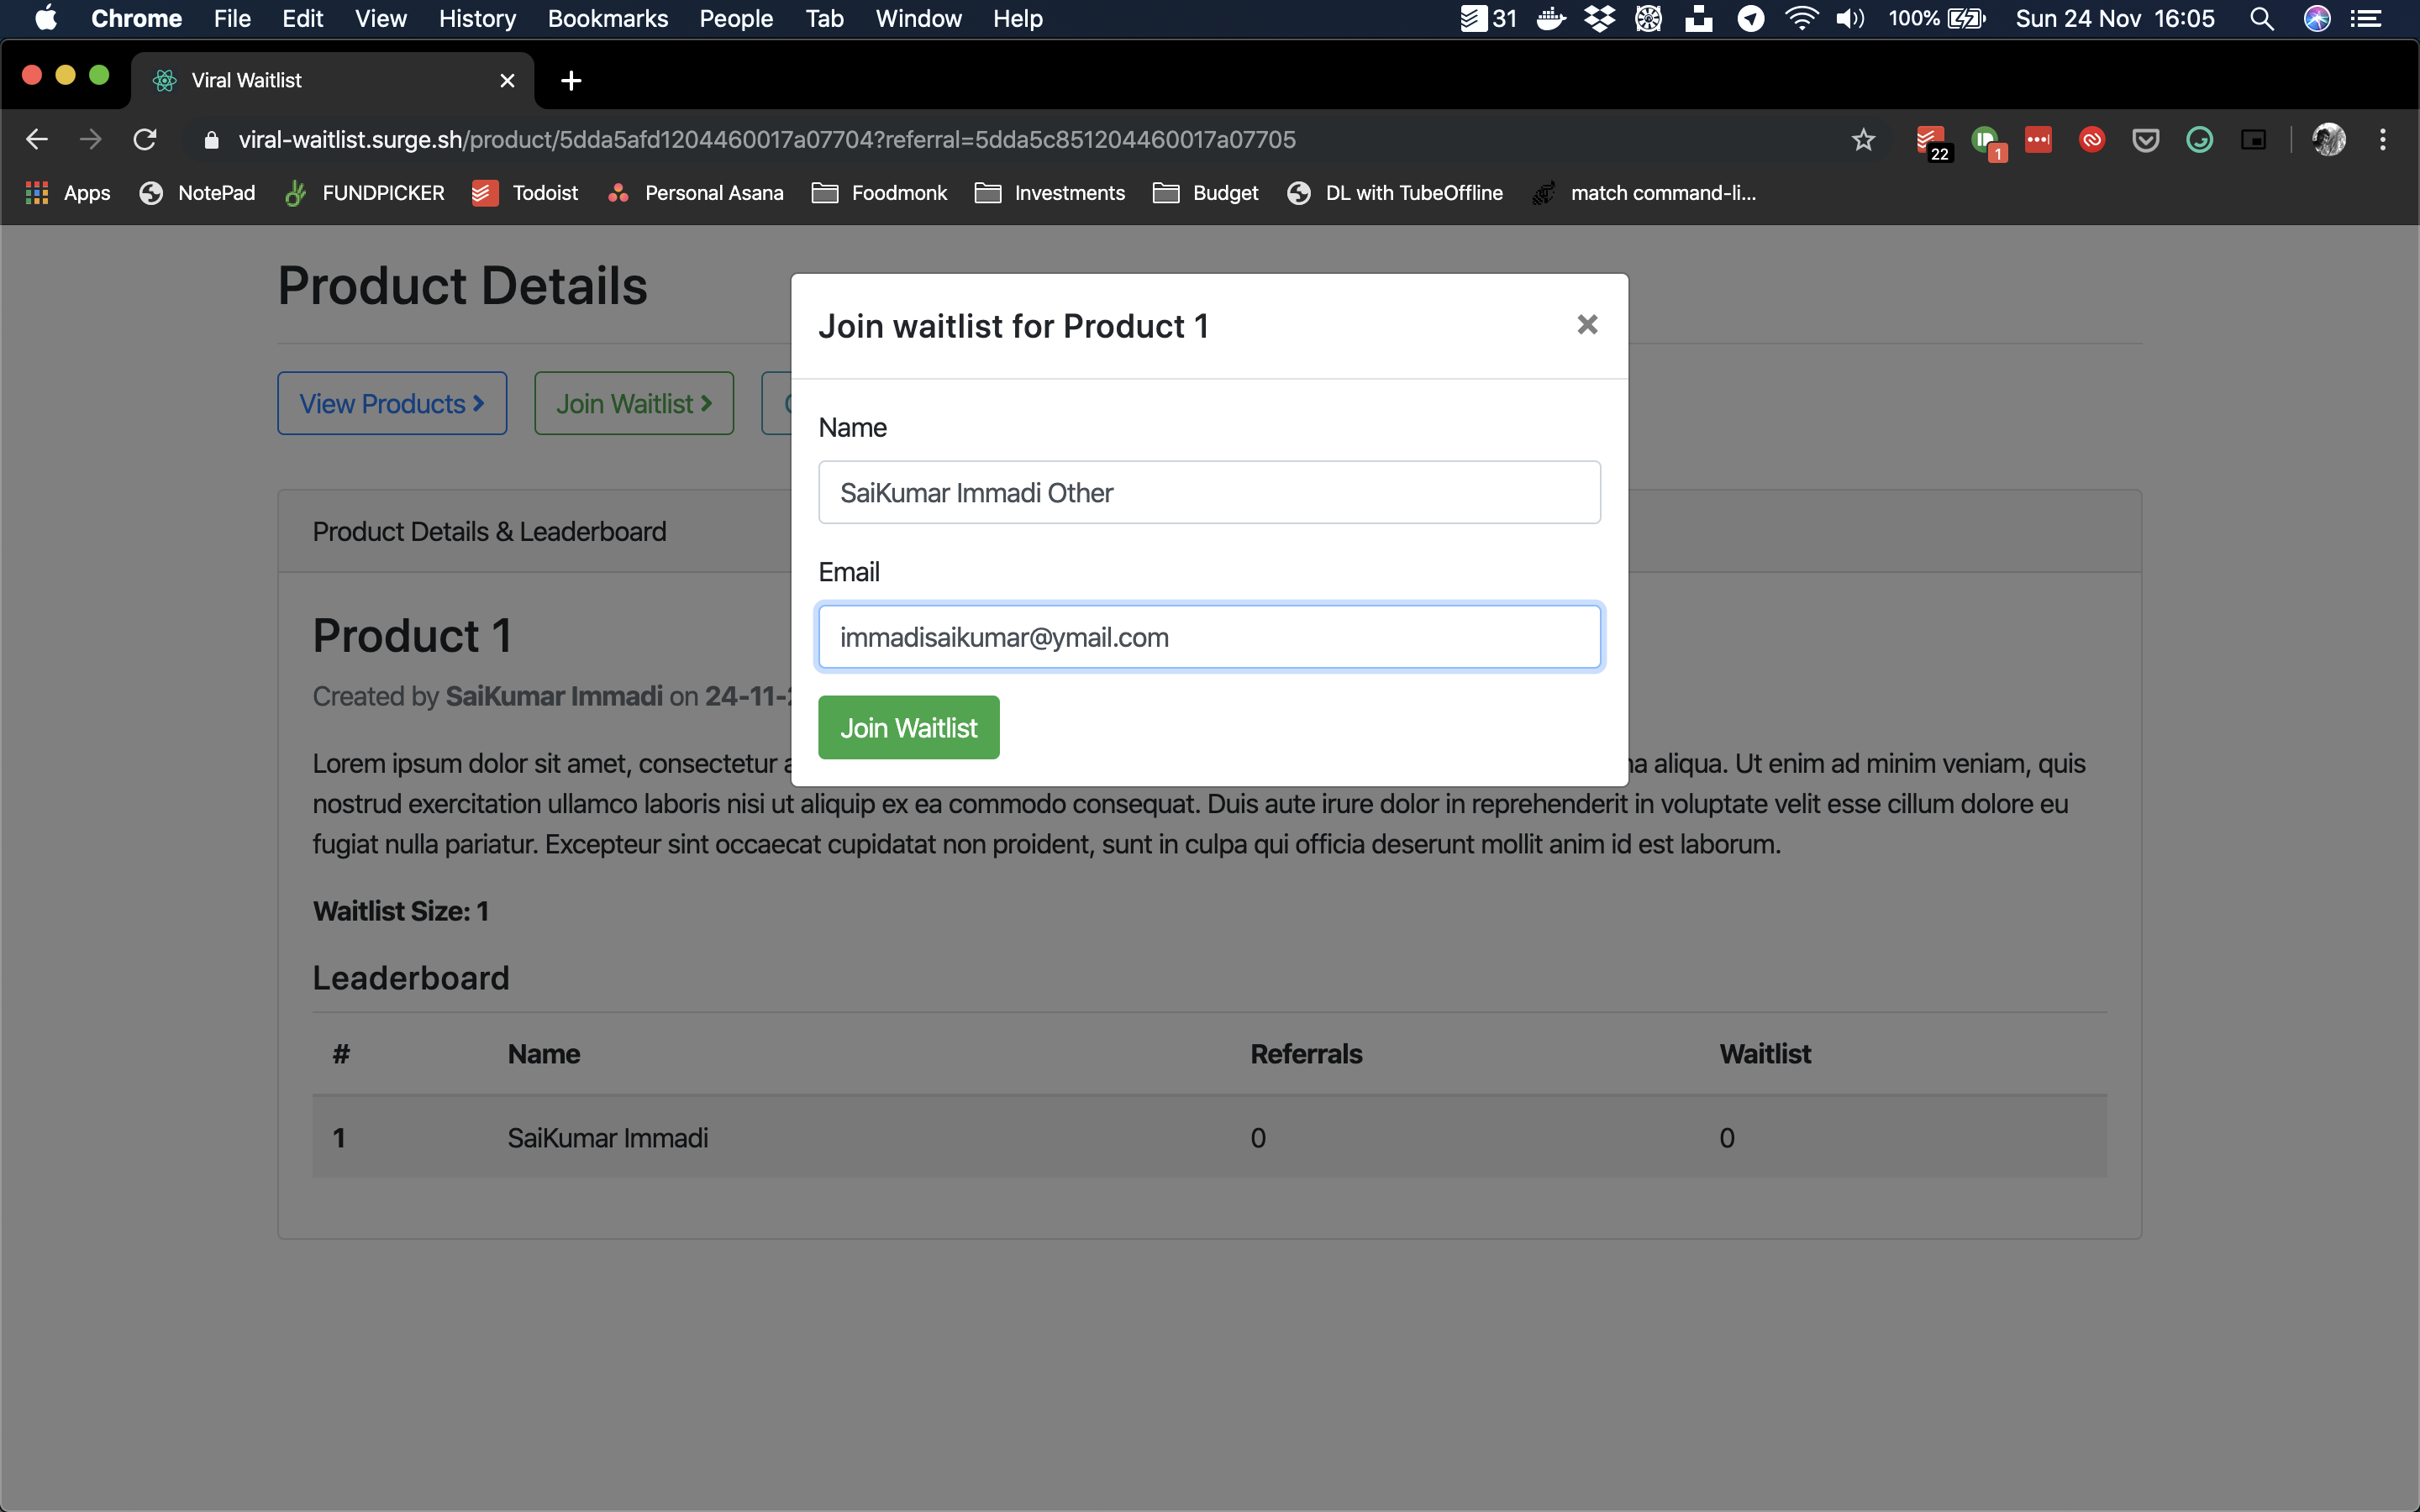This screenshot has height=1512, width=2420.
Task: Open the History menu
Action: click(477, 18)
